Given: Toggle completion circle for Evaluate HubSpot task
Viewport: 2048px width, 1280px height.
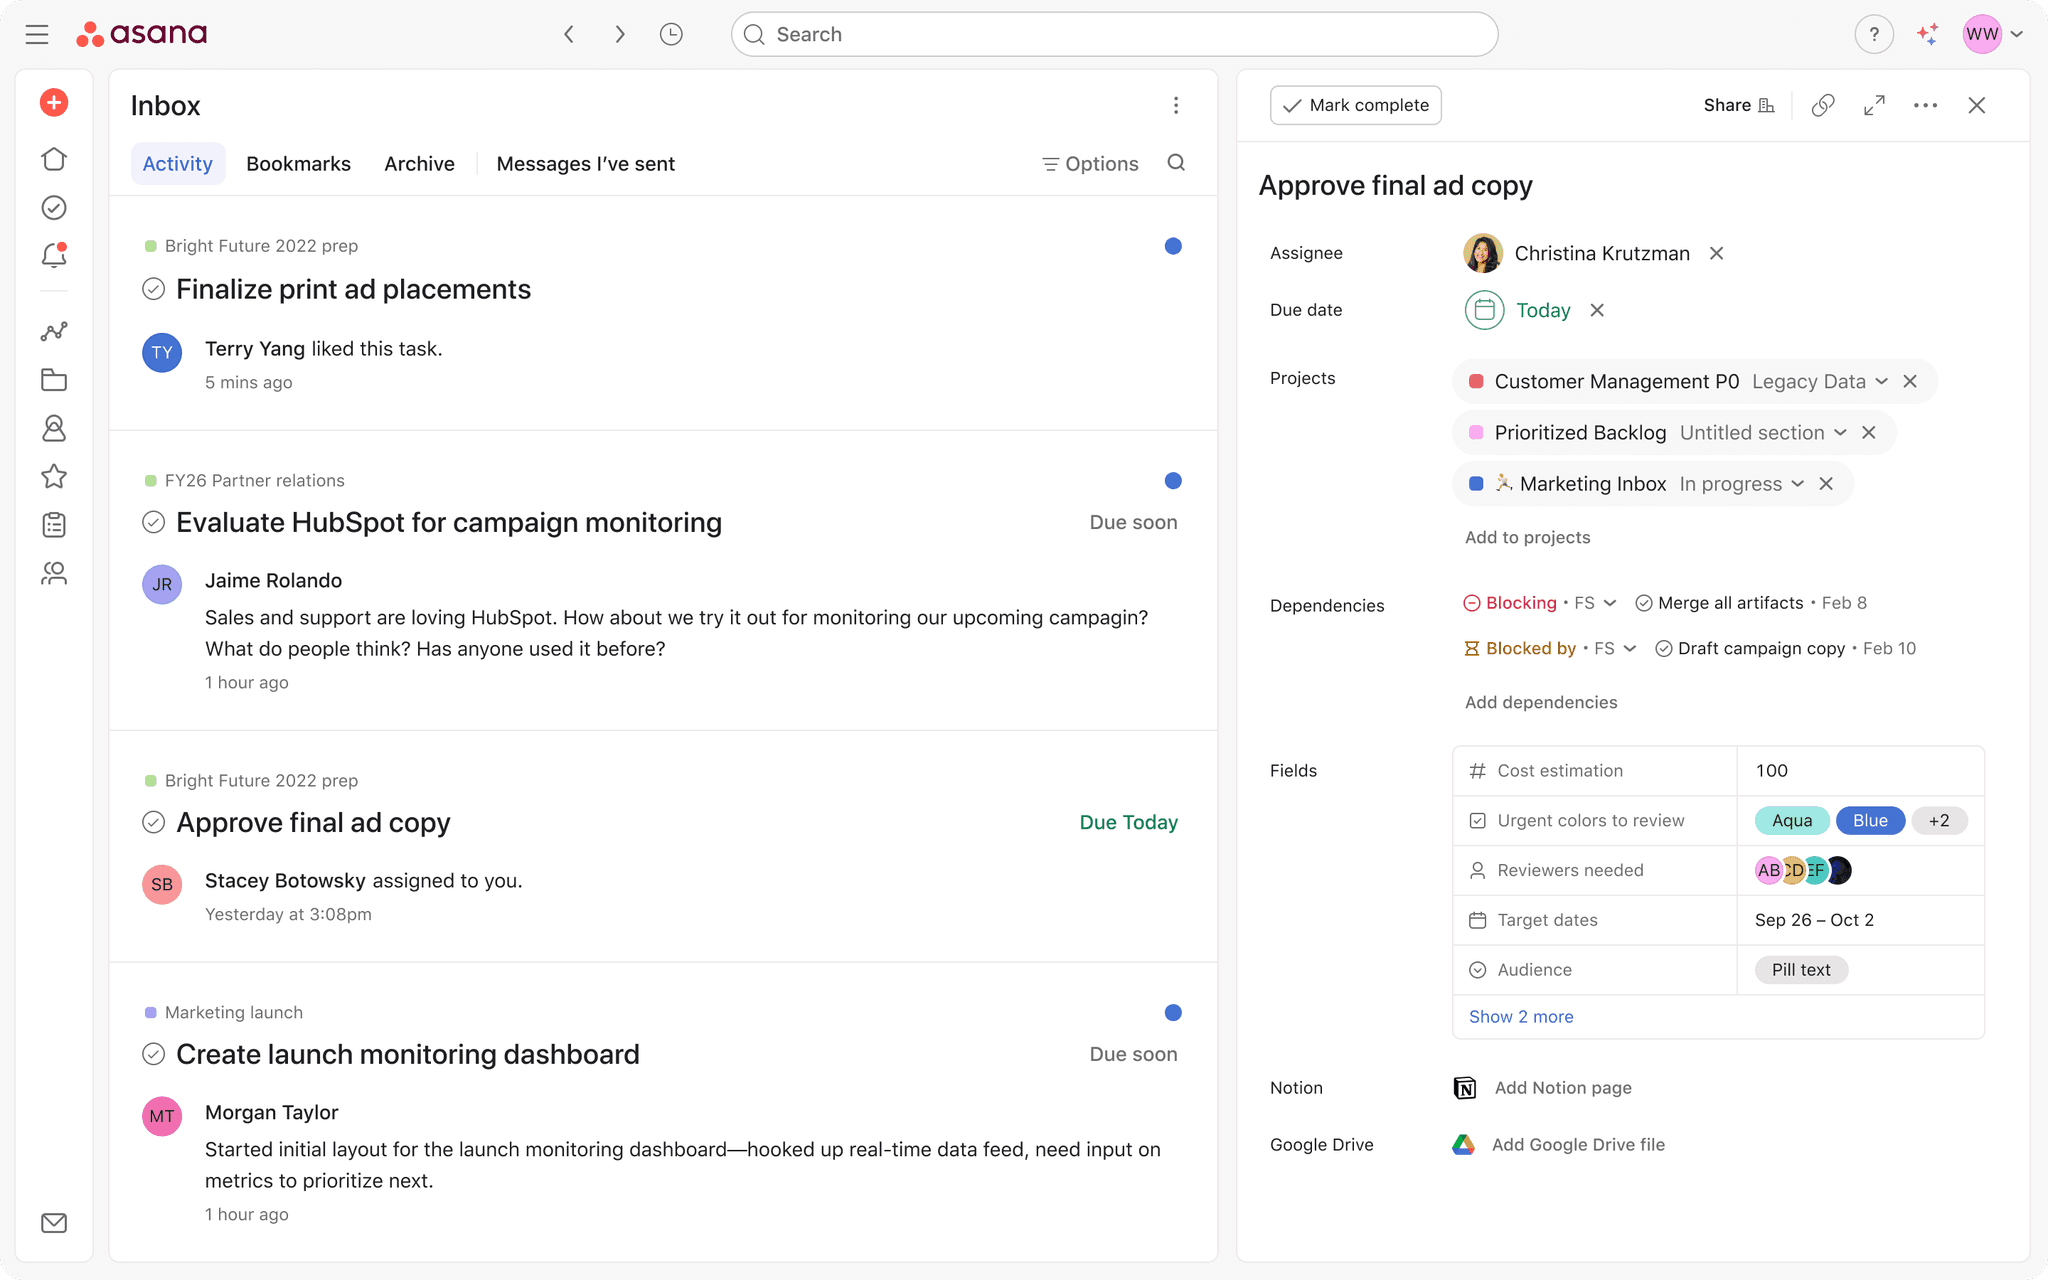Looking at the screenshot, I should 153,522.
